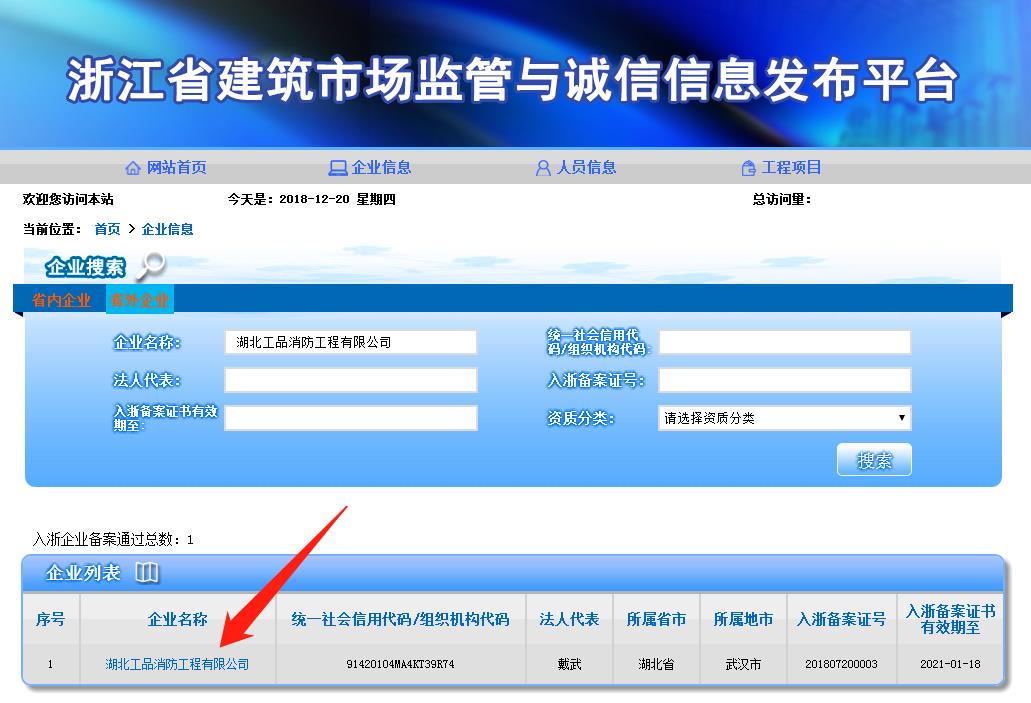Click the 入浙备案证号 column header
Image resolution: width=1031 pixels, height=703 pixels.
(x=842, y=619)
